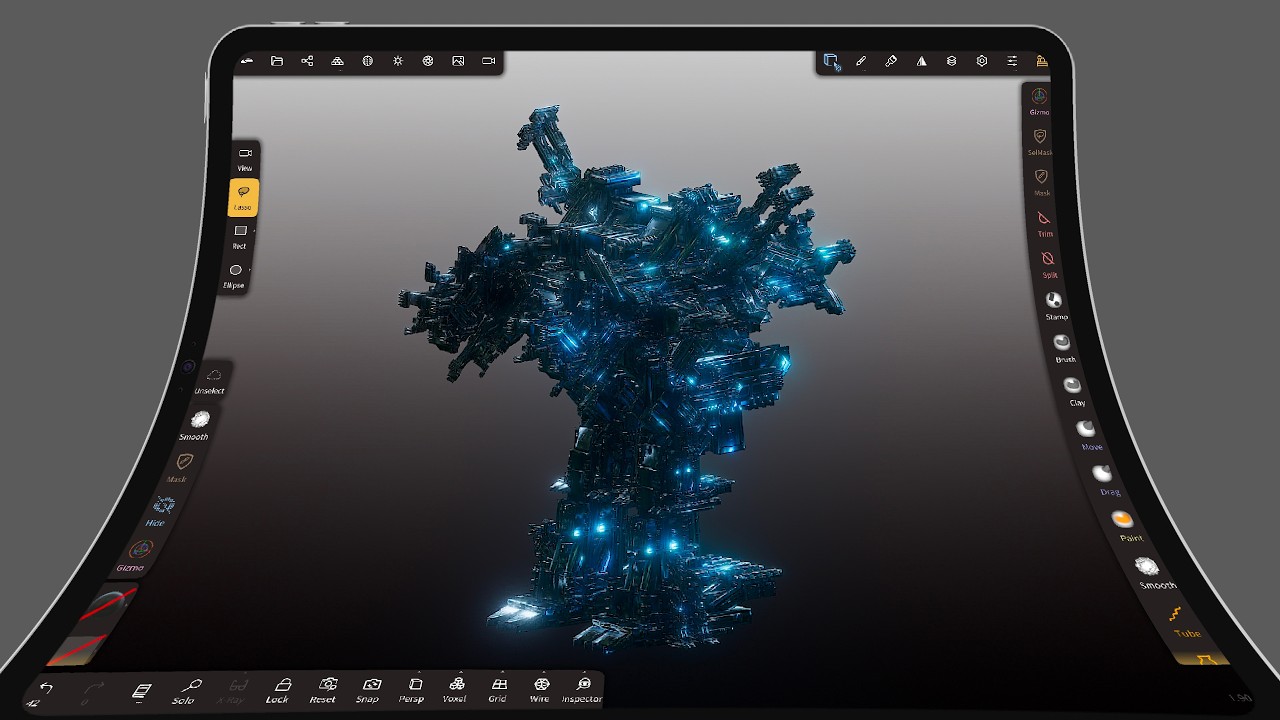Undo the last action (42)
The width and height of the screenshot is (1280, 720).
[43, 692]
